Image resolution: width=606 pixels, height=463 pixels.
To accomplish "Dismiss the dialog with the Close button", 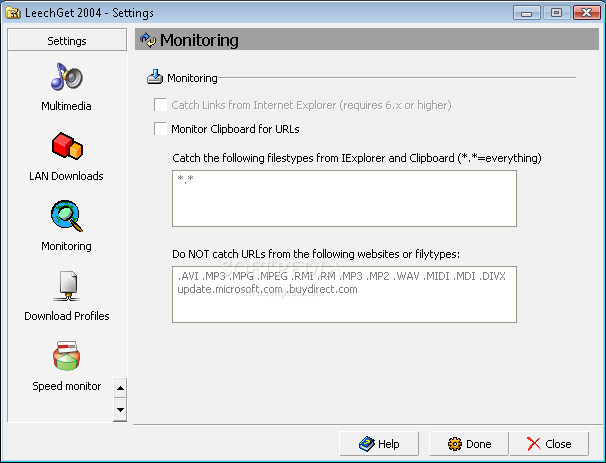I will click(549, 444).
